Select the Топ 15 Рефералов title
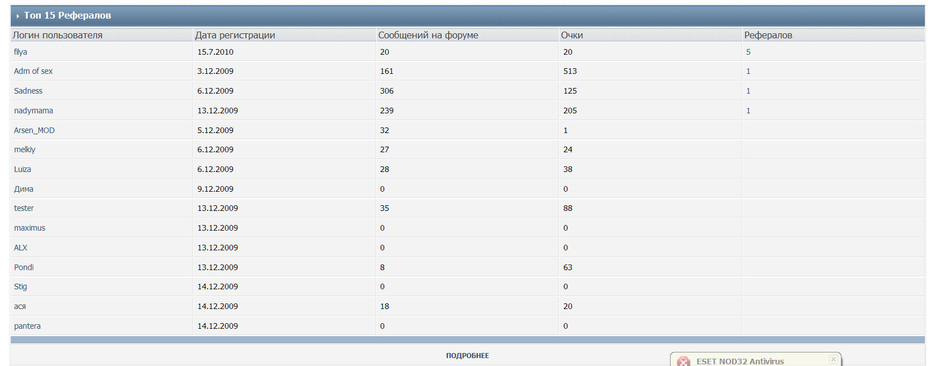 click(x=68, y=16)
